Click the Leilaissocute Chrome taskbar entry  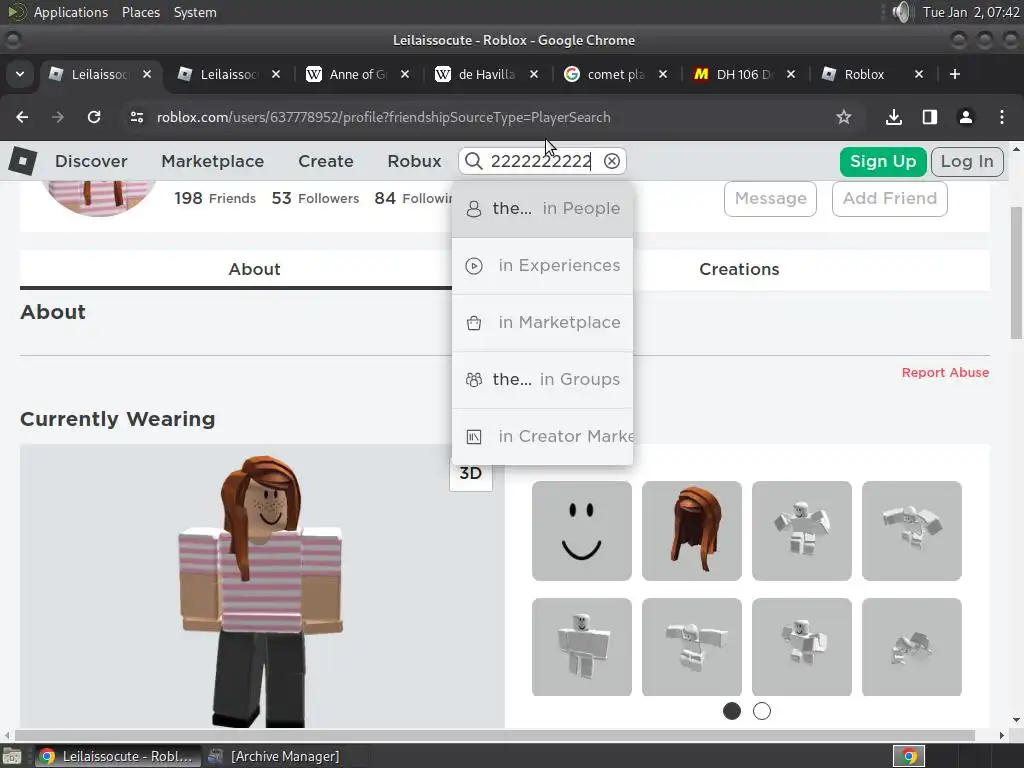tap(116, 756)
